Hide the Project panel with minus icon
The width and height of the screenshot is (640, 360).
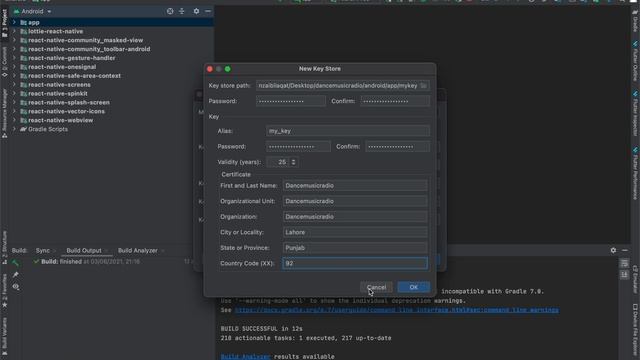pos(208,11)
